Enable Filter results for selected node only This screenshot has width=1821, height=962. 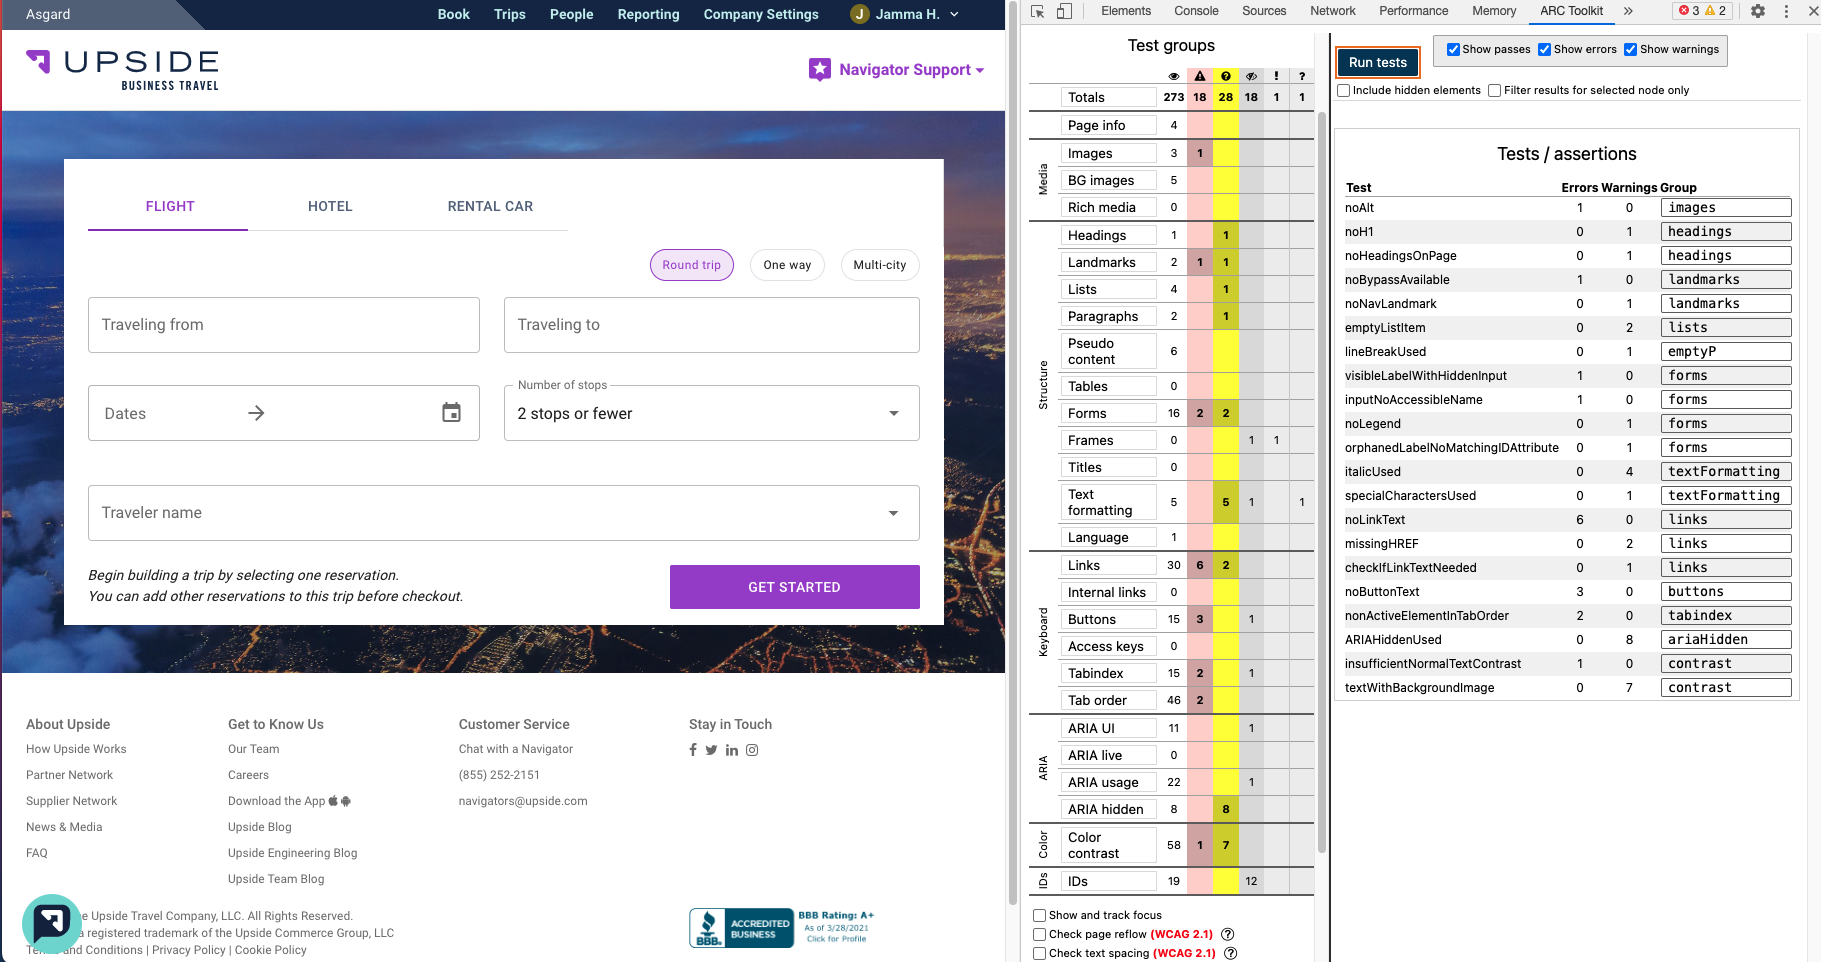[x=1495, y=90]
